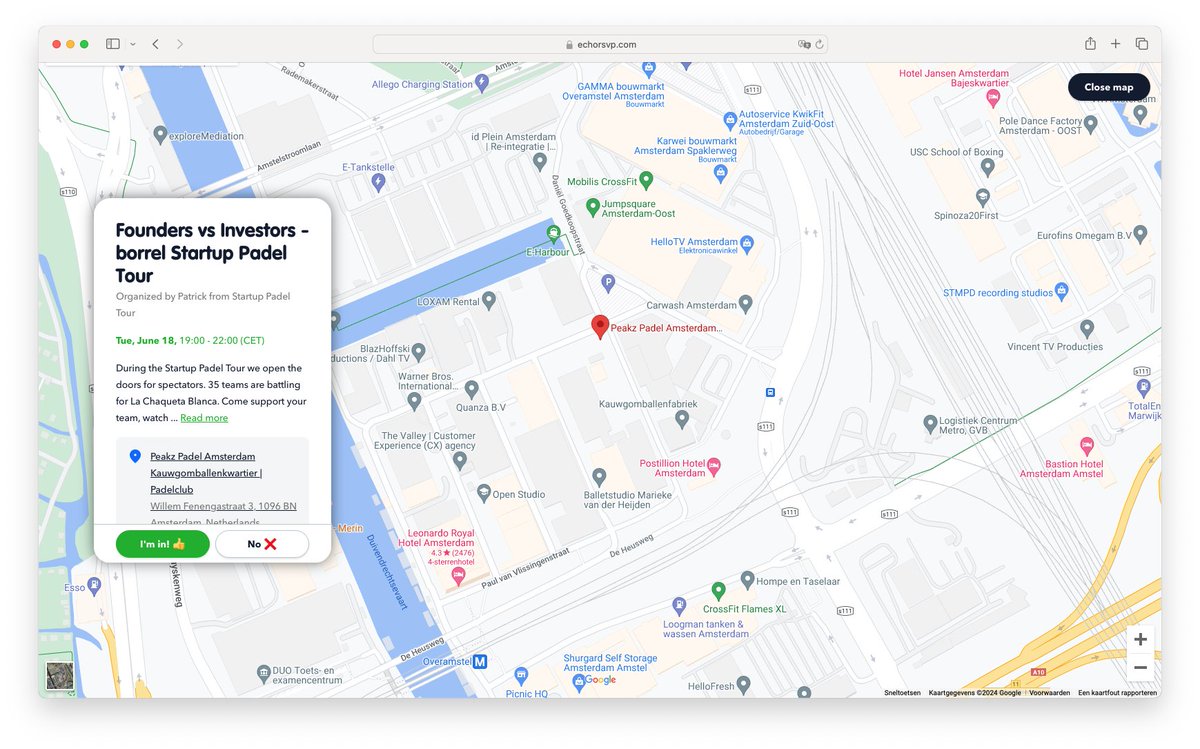Click the red Peakz Padel Amsterdam map pin

point(600,327)
